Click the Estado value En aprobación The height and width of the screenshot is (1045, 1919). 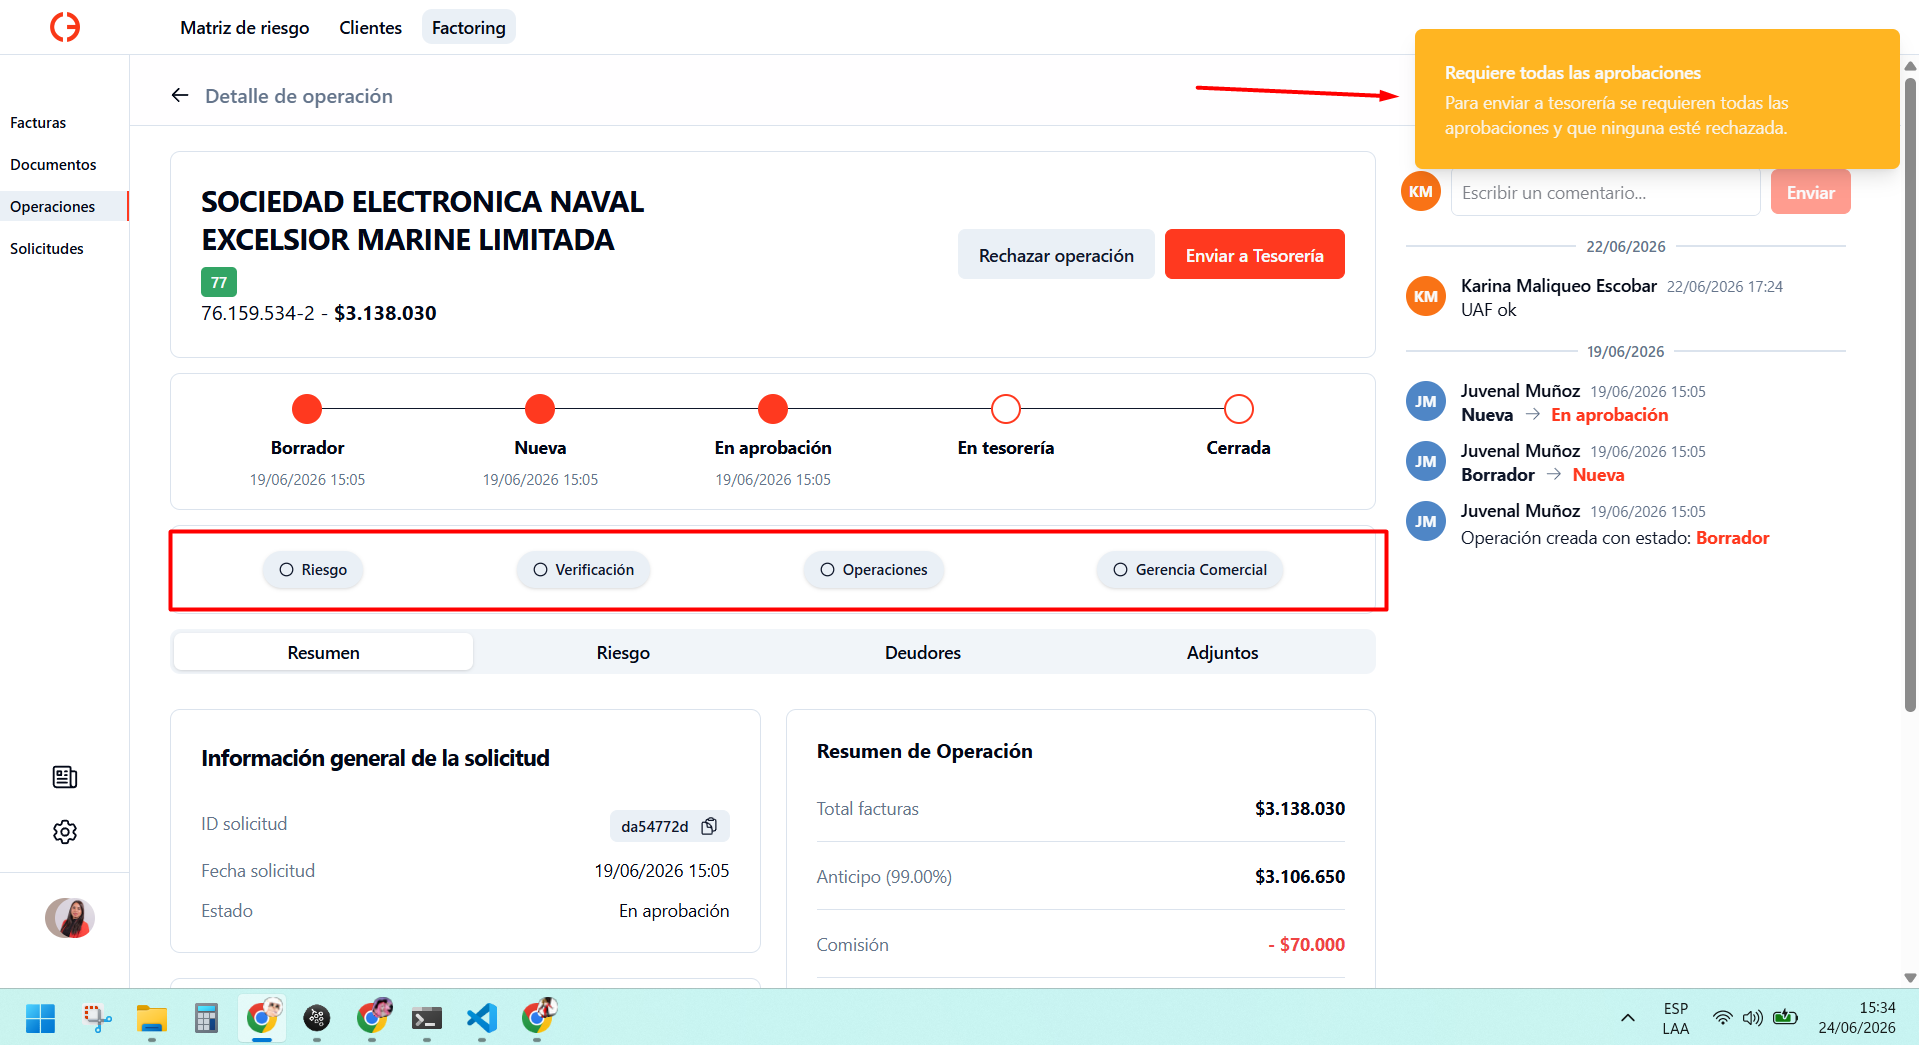(x=674, y=911)
